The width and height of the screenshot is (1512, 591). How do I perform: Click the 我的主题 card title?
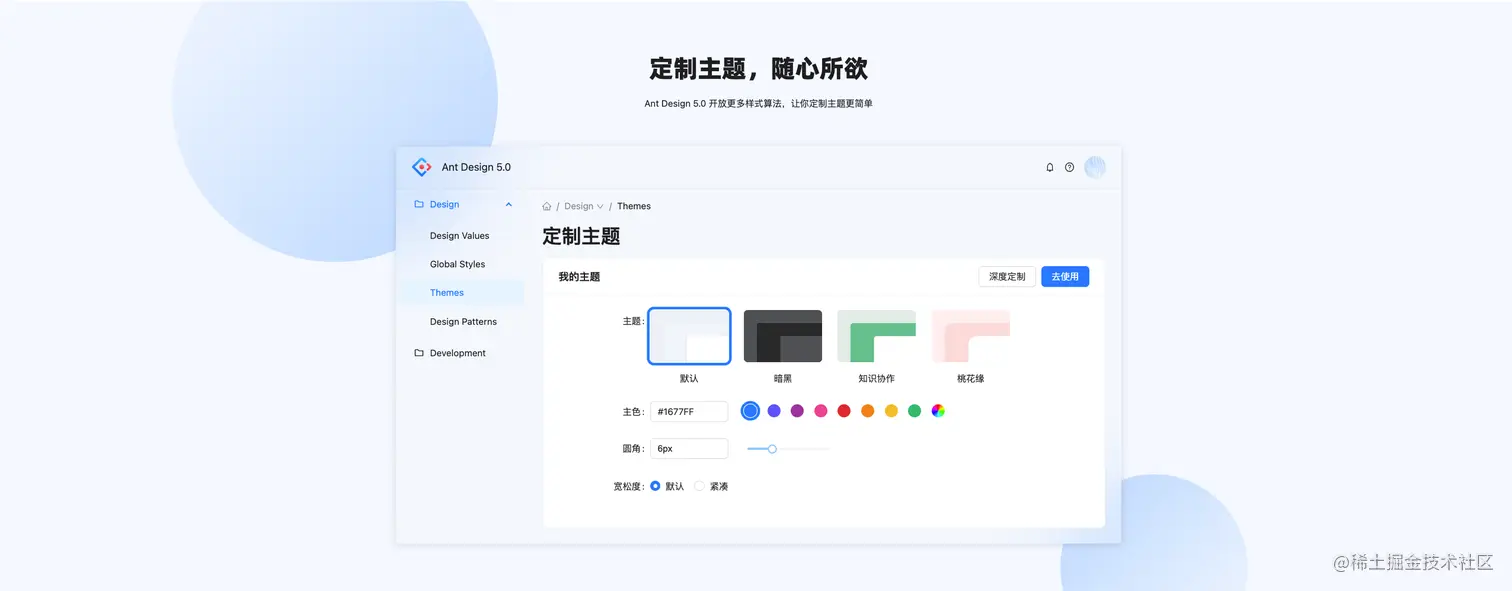point(579,277)
